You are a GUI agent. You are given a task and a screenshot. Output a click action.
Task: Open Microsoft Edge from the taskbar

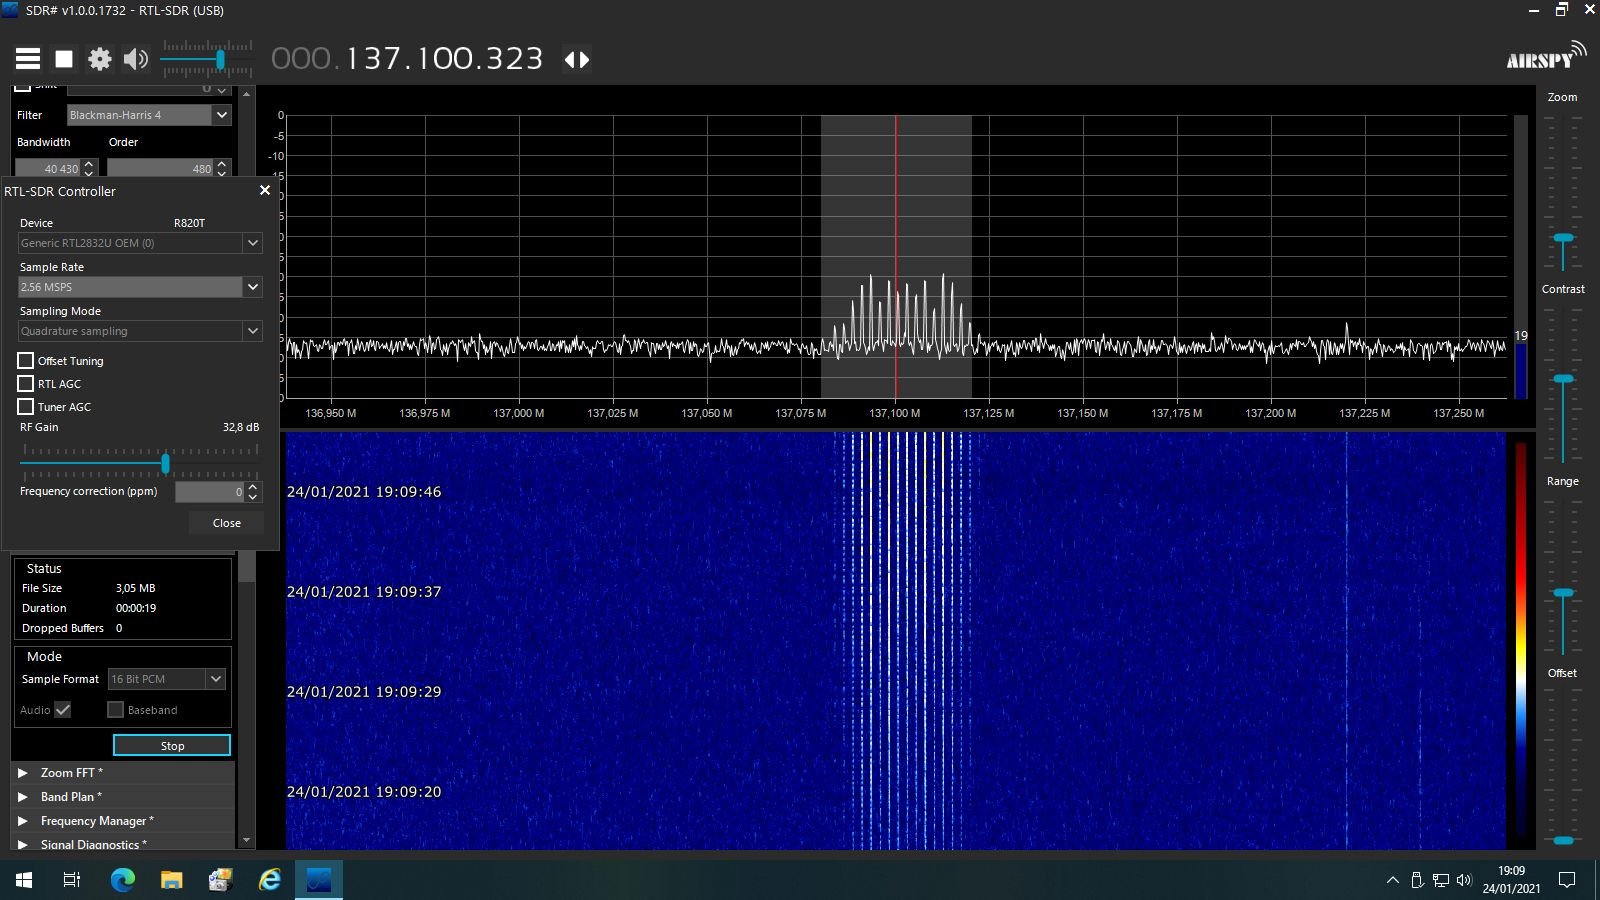[122, 880]
